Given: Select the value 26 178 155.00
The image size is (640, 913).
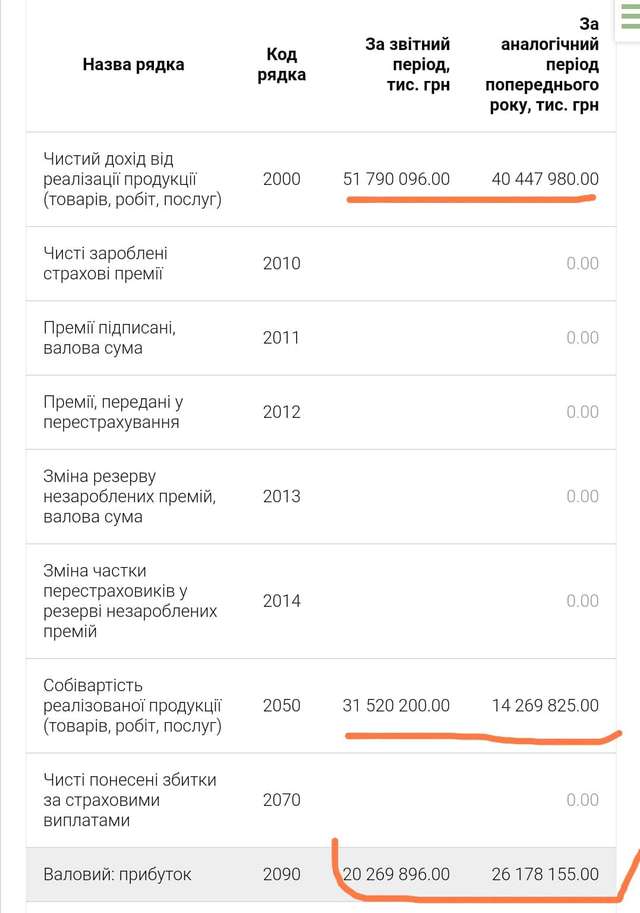Looking at the screenshot, I should (x=545, y=875).
